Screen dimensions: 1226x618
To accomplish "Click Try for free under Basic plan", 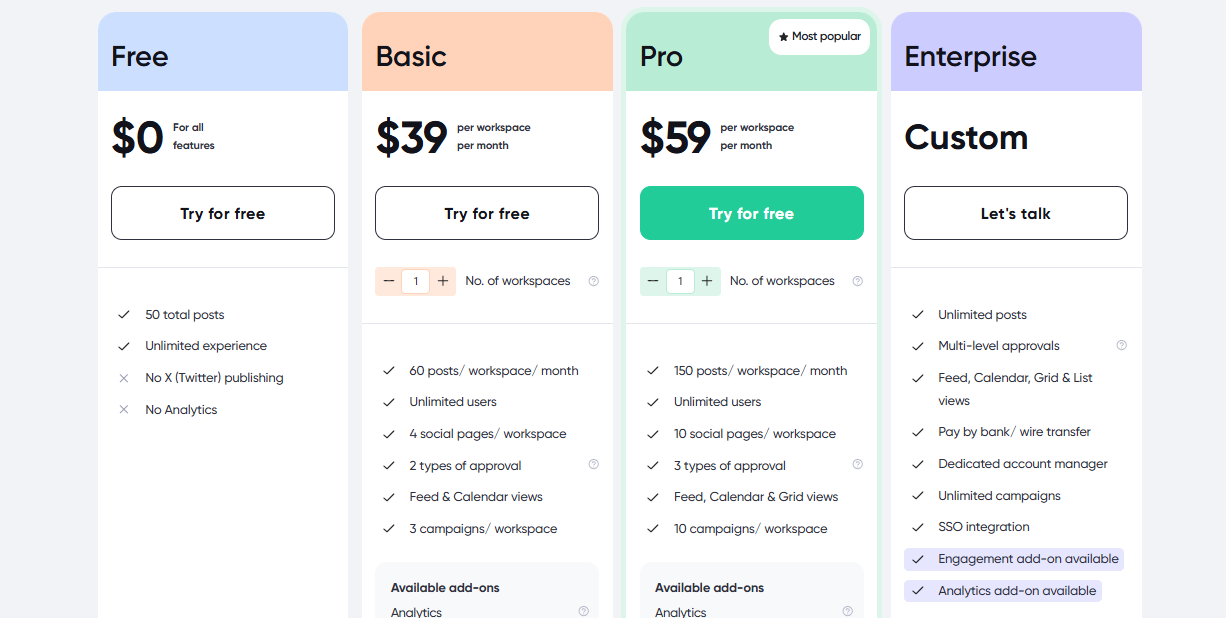I will pos(487,213).
